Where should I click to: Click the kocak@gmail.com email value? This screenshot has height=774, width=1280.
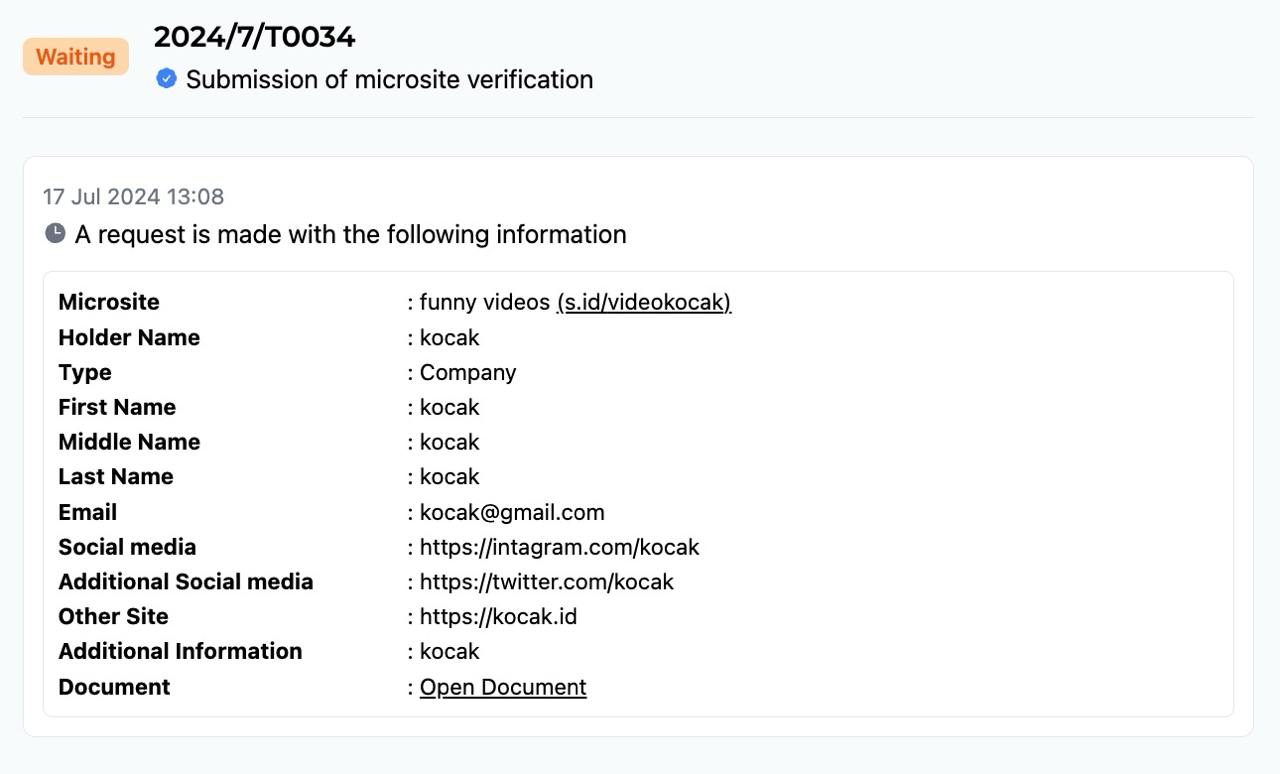pos(512,512)
